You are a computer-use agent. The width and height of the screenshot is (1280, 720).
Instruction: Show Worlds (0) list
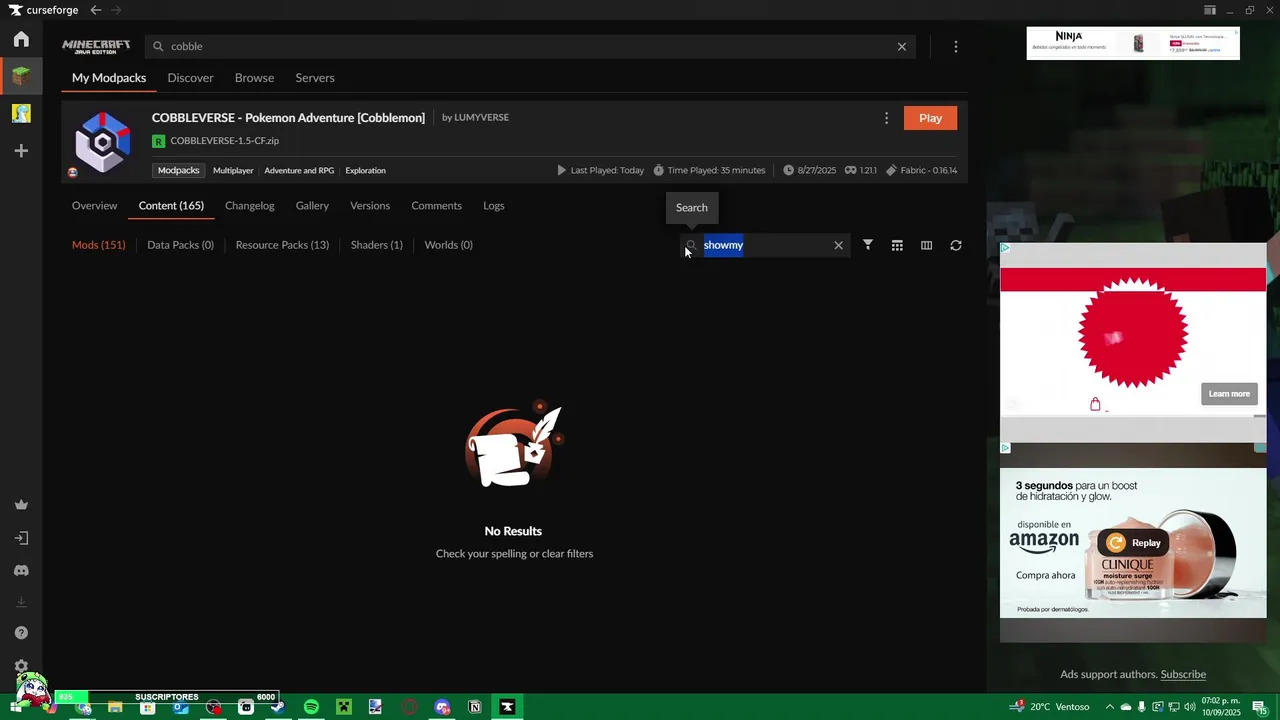pyautogui.click(x=448, y=245)
